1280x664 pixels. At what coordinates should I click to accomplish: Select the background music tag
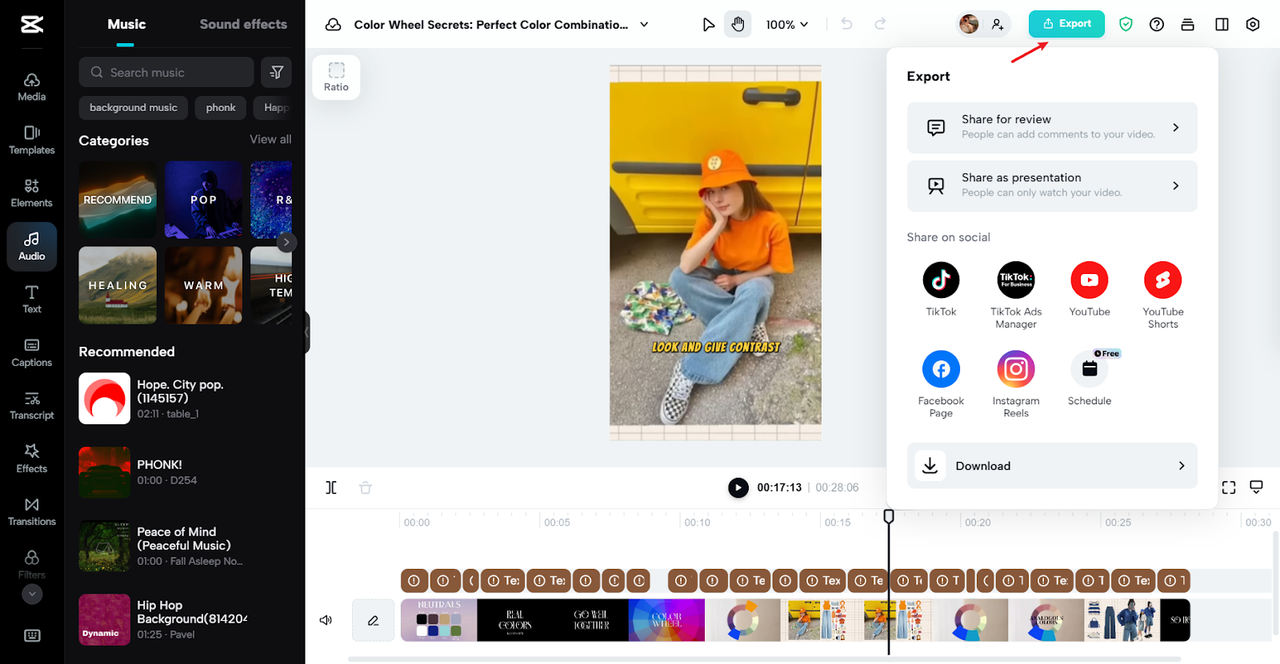[x=133, y=108]
